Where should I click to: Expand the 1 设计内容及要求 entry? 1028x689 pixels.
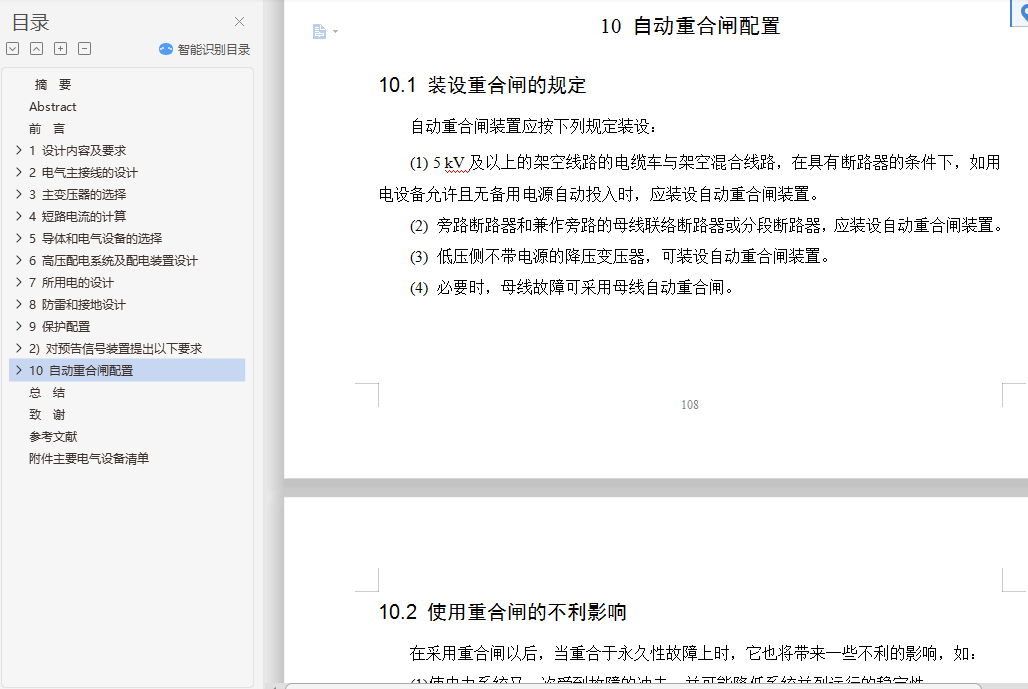(x=18, y=150)
